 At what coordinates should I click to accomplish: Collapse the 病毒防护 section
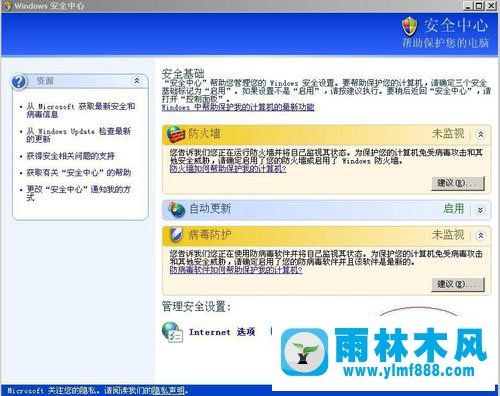pyautogui.click(x=481, y=235)
